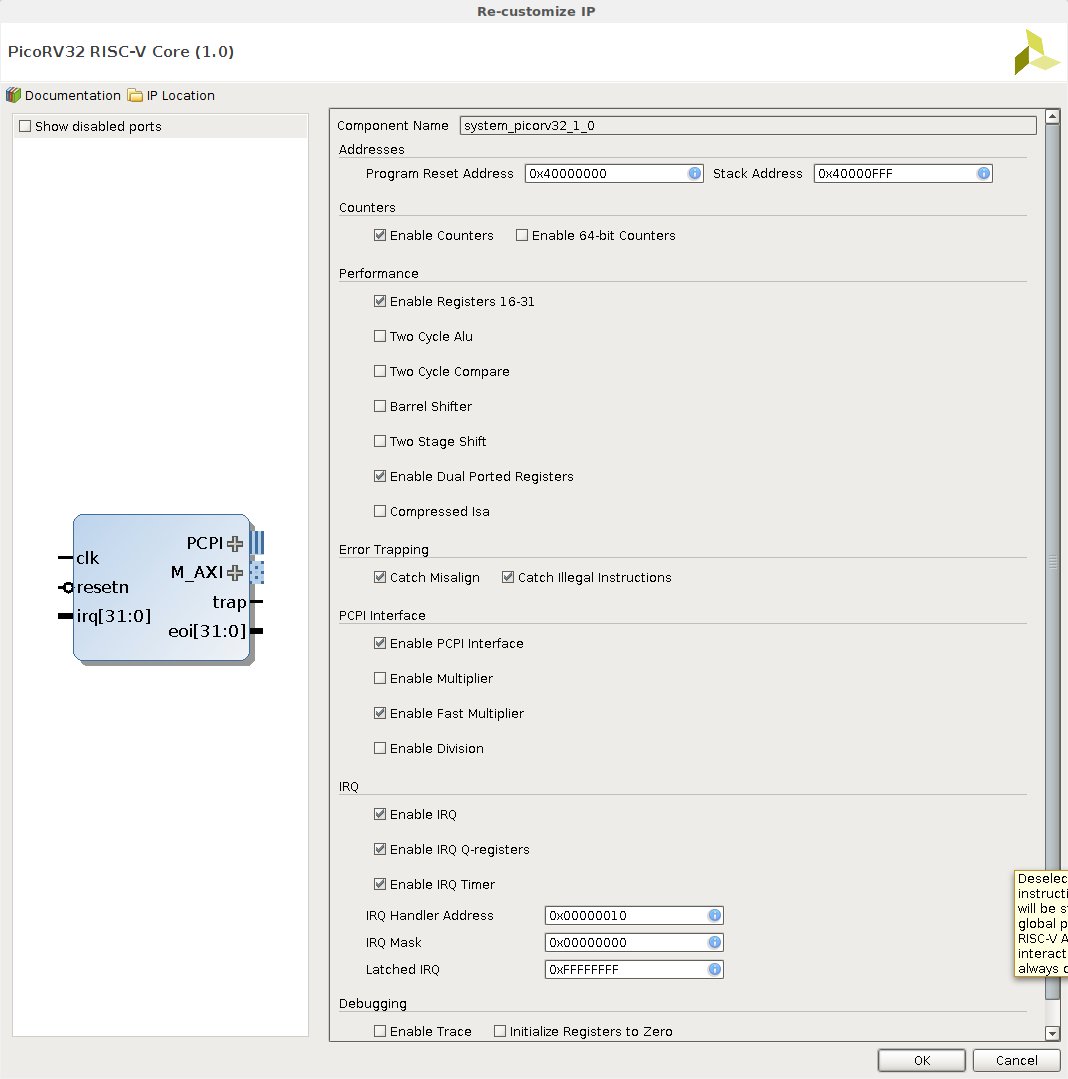Screen dimensions: 1068x1079
Task: Check the Two Cycle Compare option
Action: [x=380, y=371]
